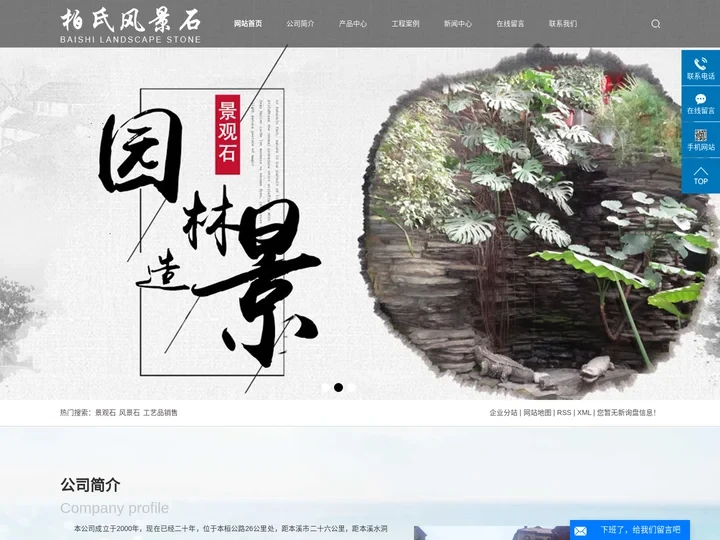This screenshot has height=540, width=720.
Task: Click the 柏氏风景石 site logo
Action: (130, 26)
